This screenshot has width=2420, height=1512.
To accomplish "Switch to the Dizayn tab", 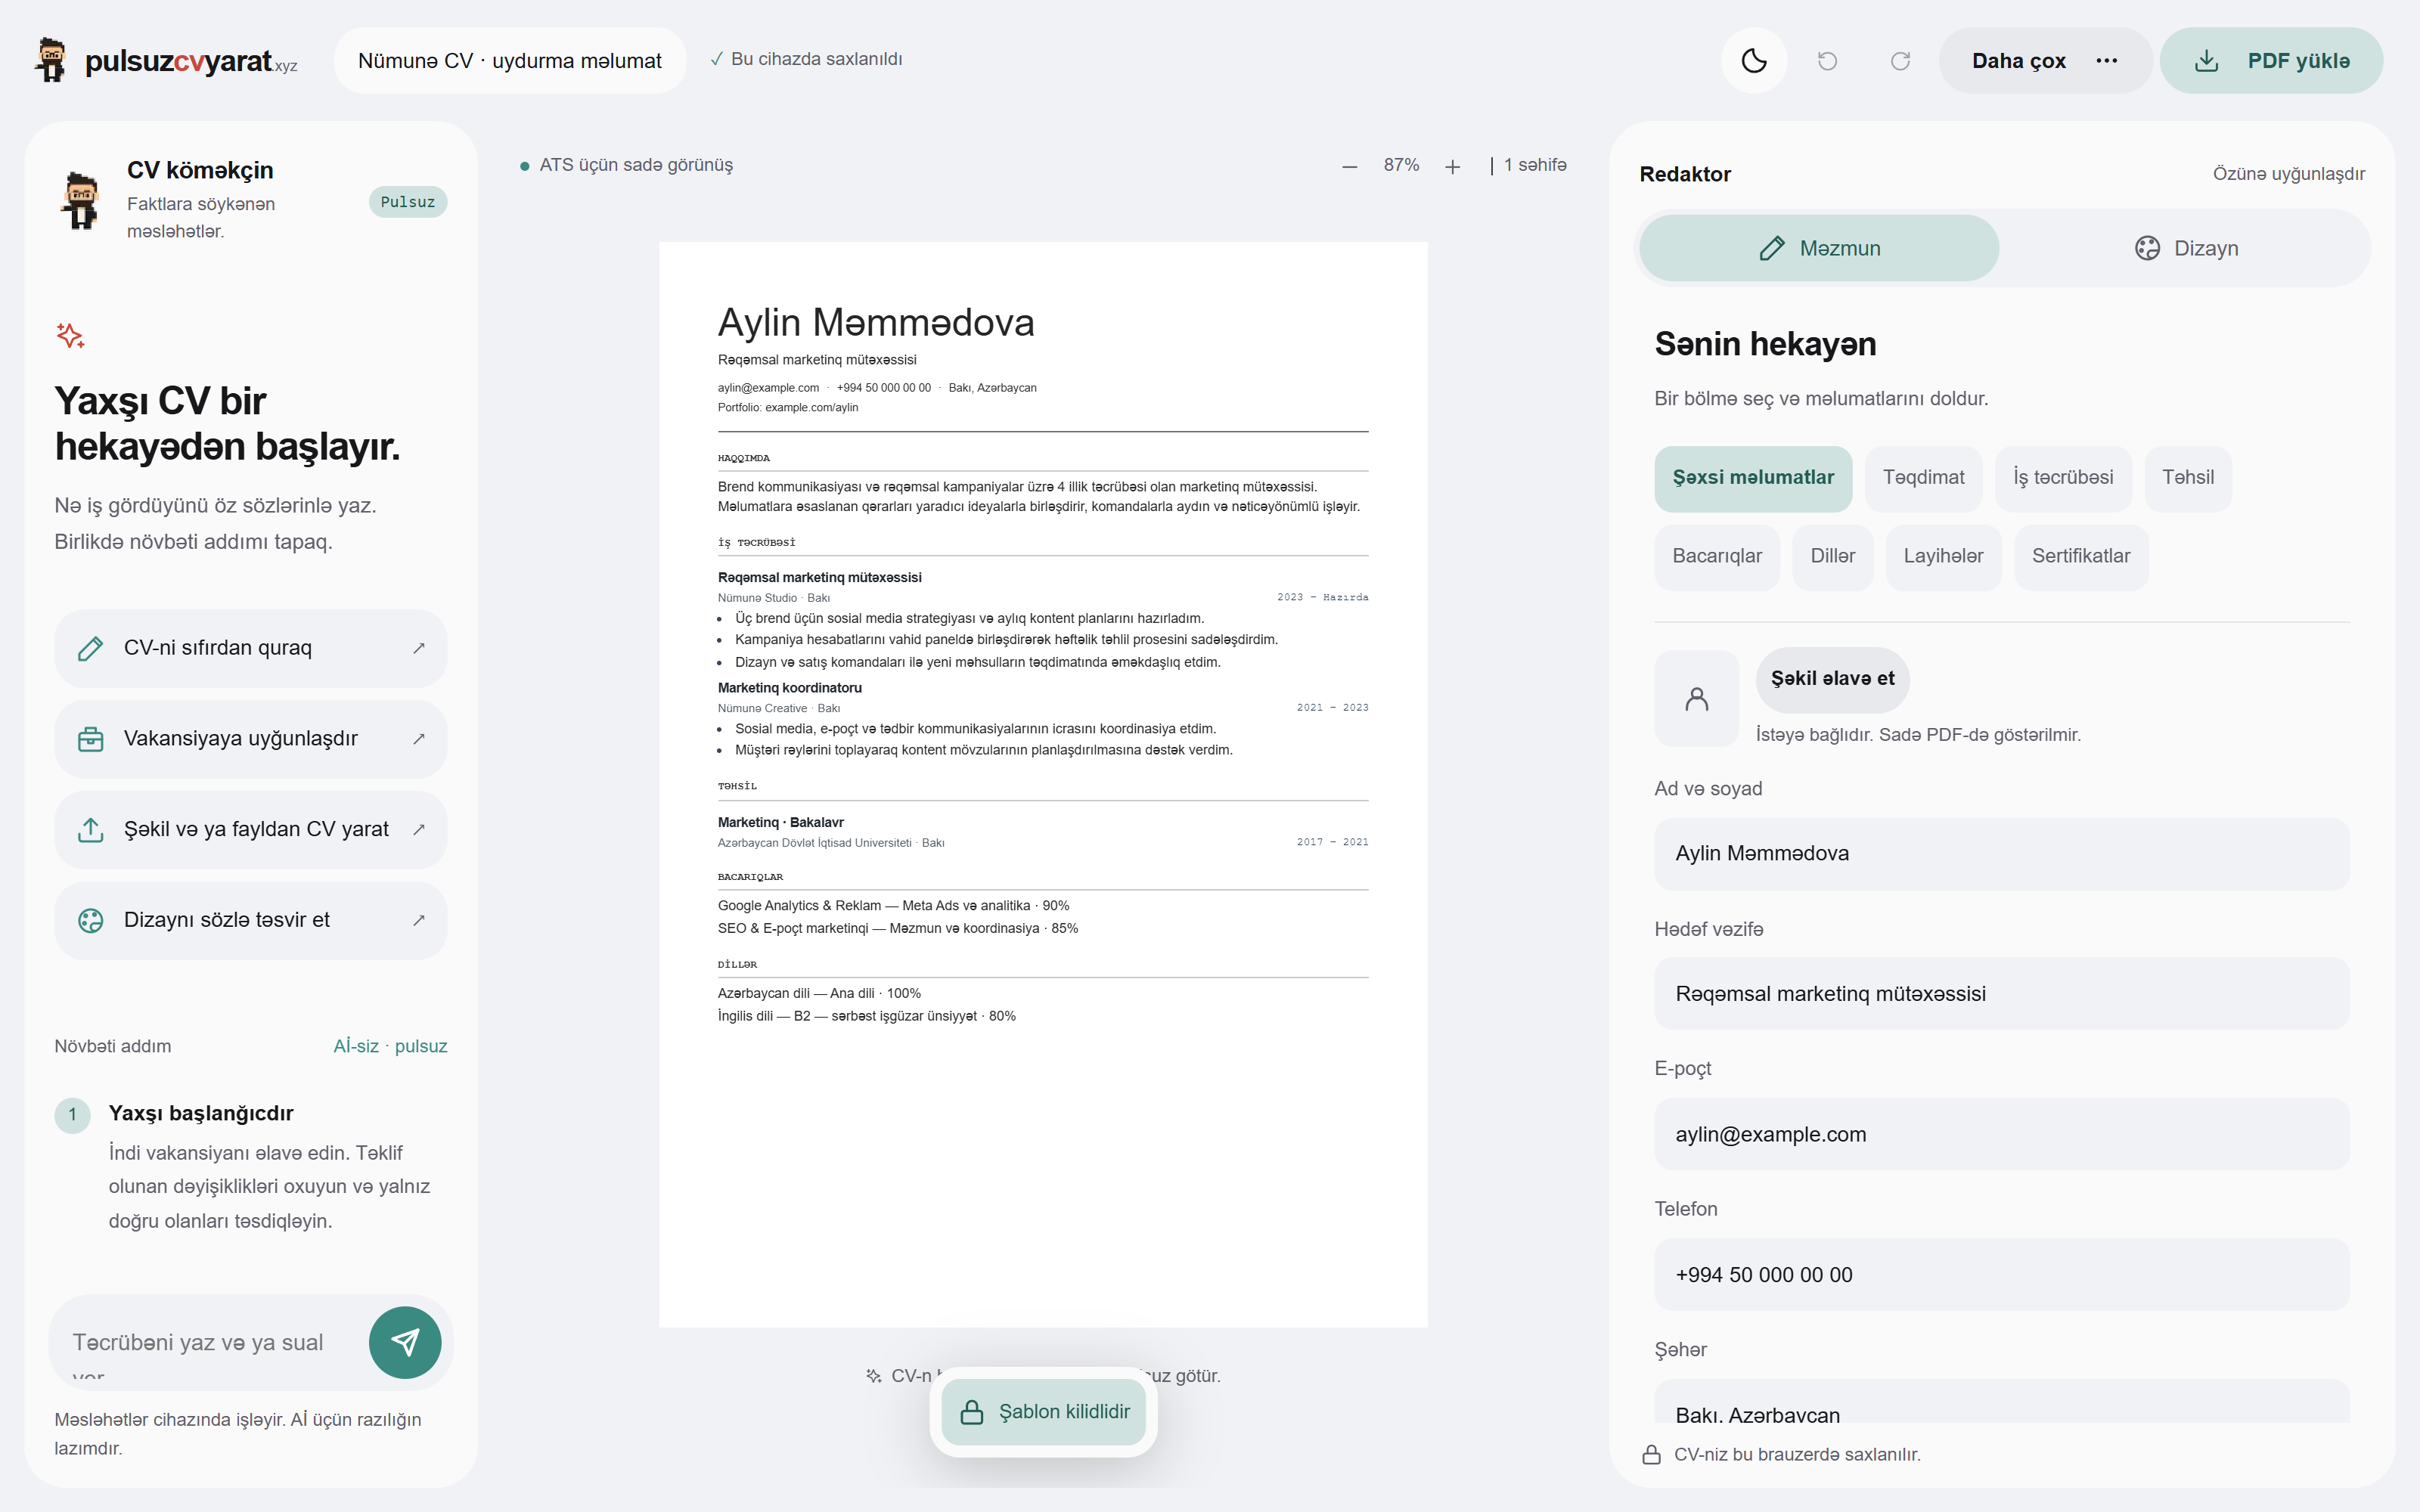I will 2186,248.
